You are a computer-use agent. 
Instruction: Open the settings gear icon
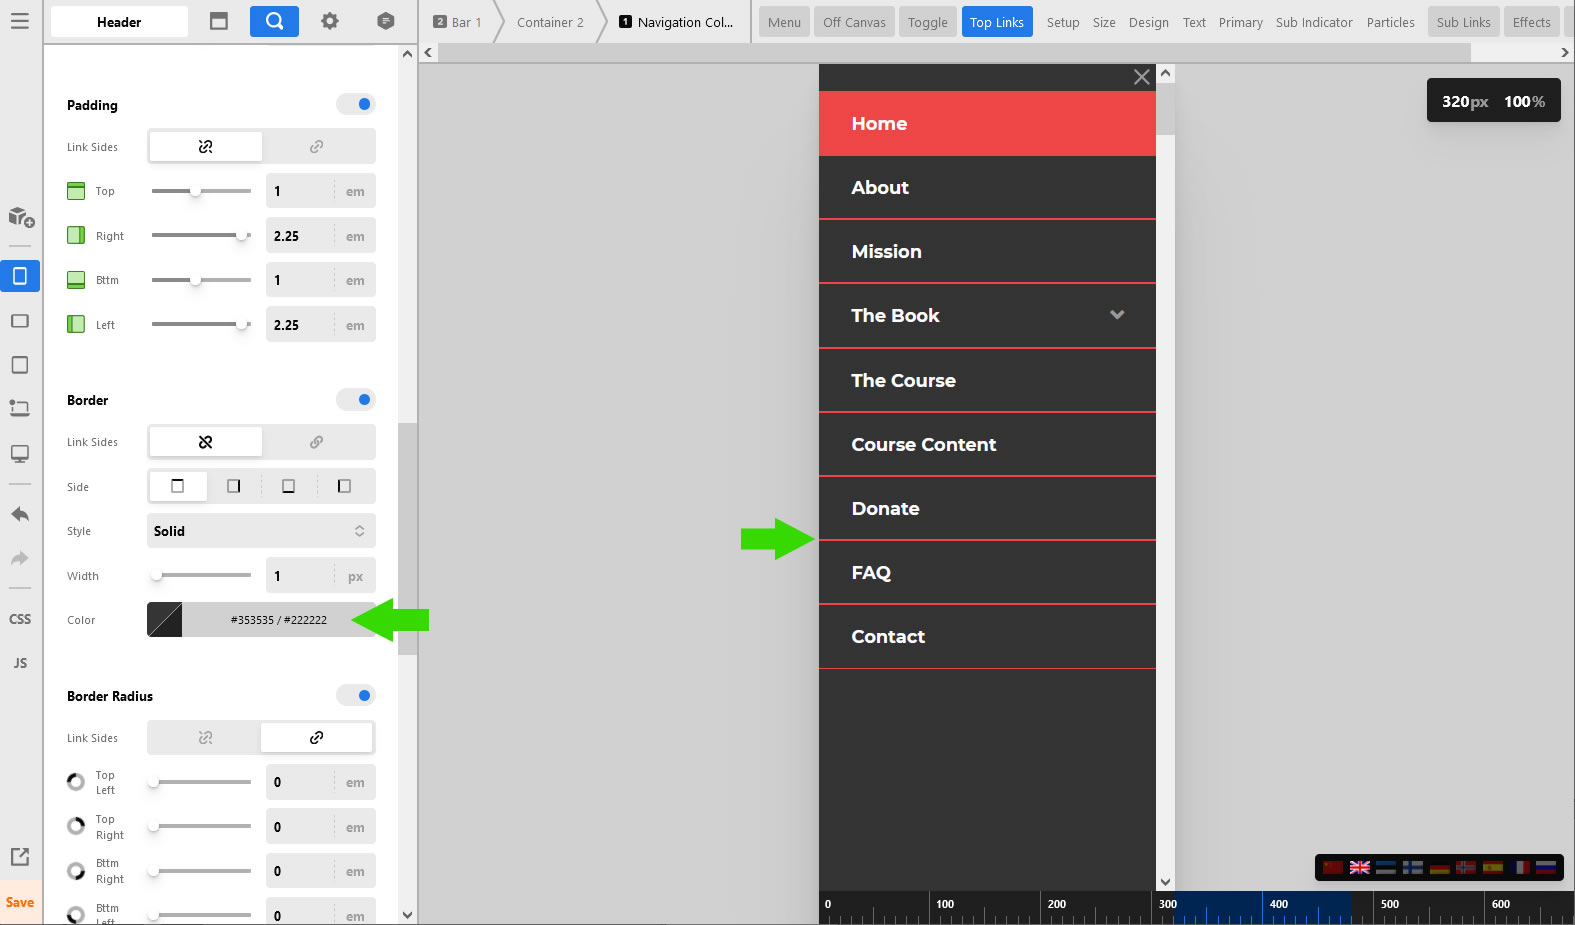point(329,21)
